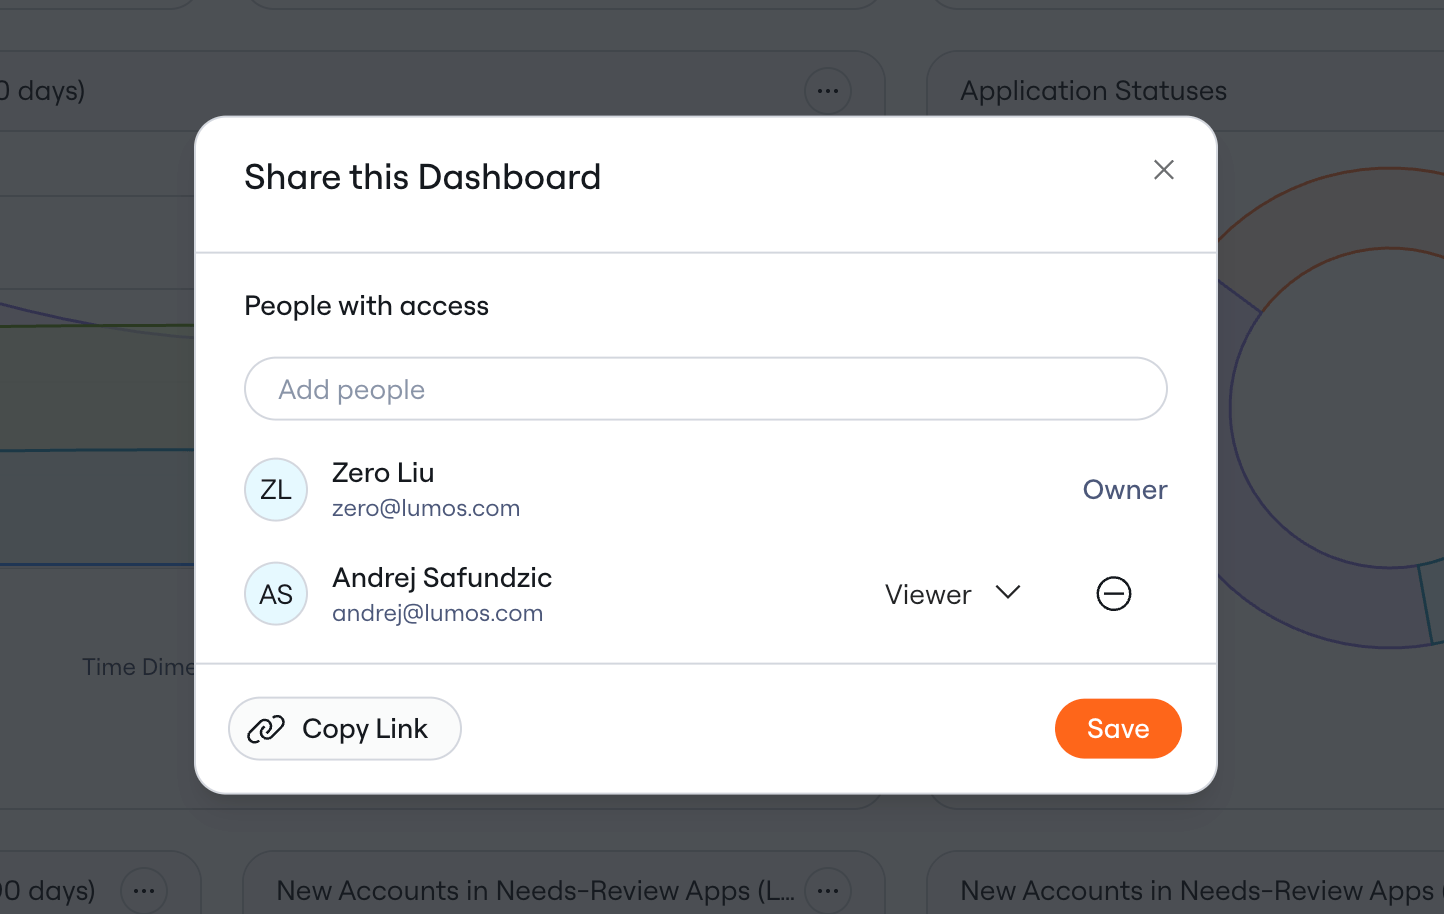
Task: Open the Viewer role dropdown
Action: point(953,594)
